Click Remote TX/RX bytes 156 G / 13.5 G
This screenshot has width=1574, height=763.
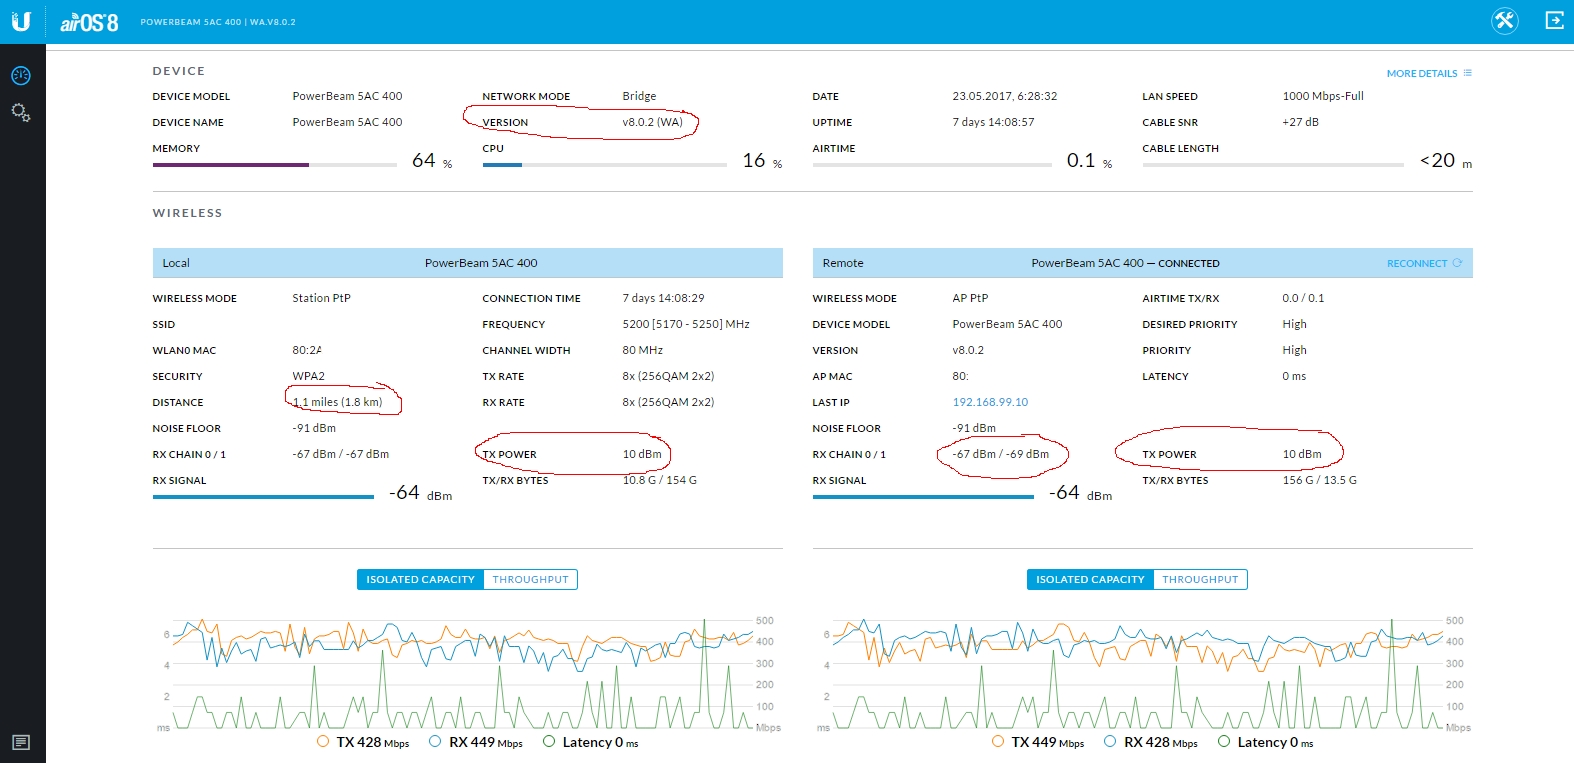coord(1319,480)
